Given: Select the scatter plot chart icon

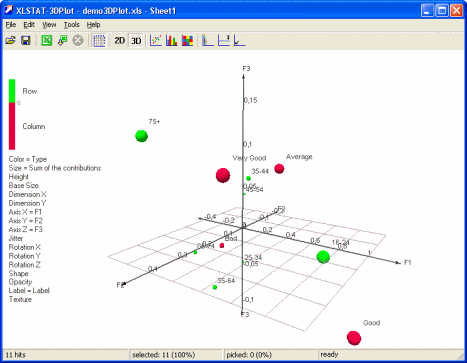Looking at the screenshot, I should (156, 41).
